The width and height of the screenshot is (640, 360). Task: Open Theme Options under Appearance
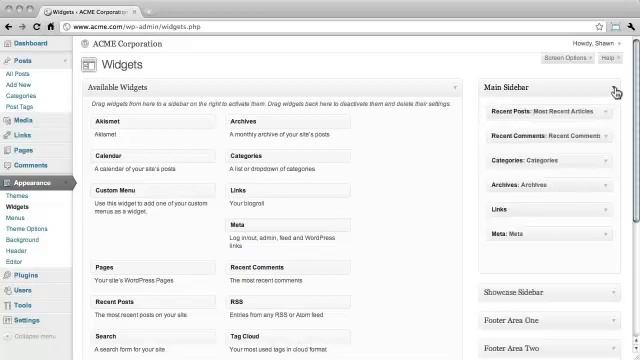click(27, 229)
